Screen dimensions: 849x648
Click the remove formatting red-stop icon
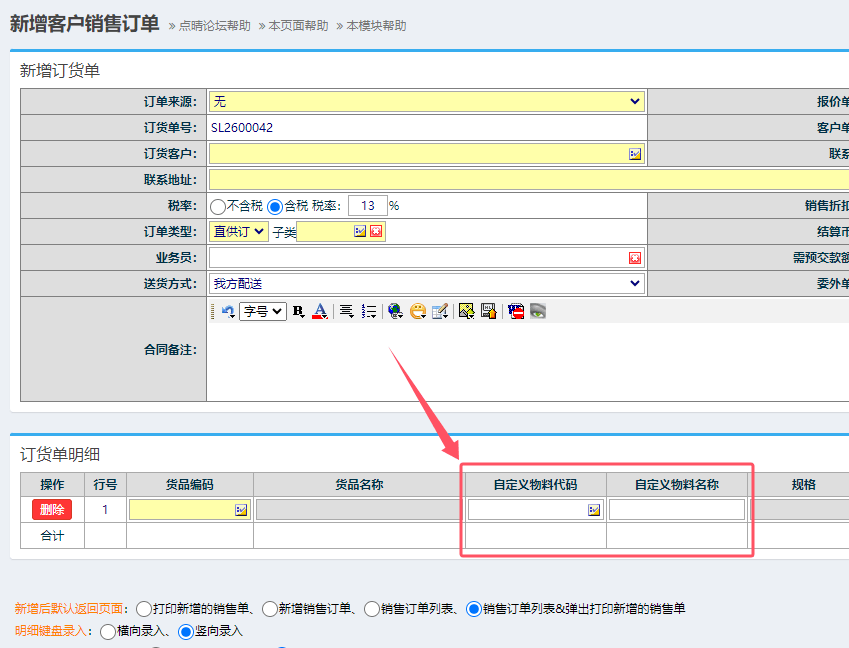(x=516, y=311)
